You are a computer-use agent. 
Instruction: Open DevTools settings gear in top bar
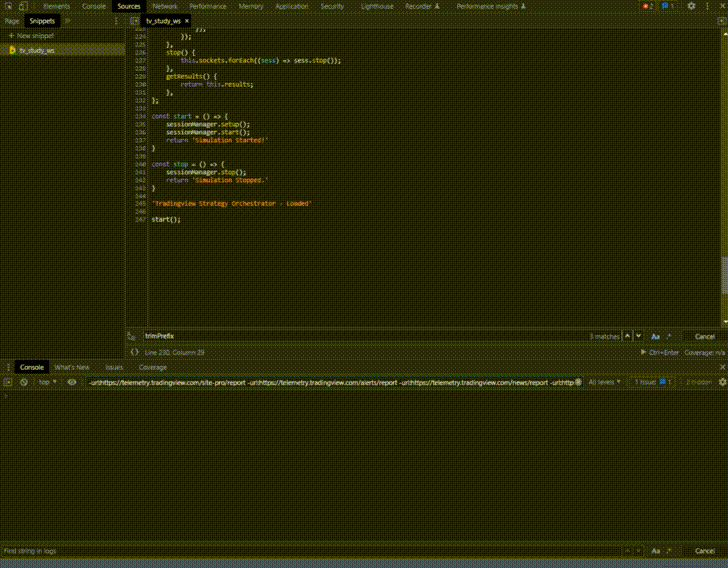tap(691, 7)
